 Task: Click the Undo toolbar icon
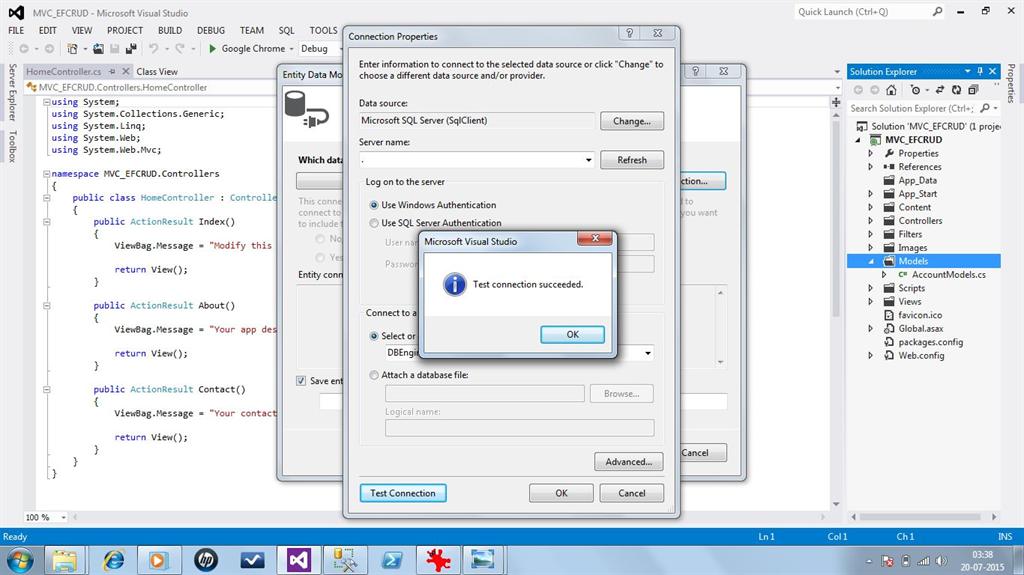[153, 49]
